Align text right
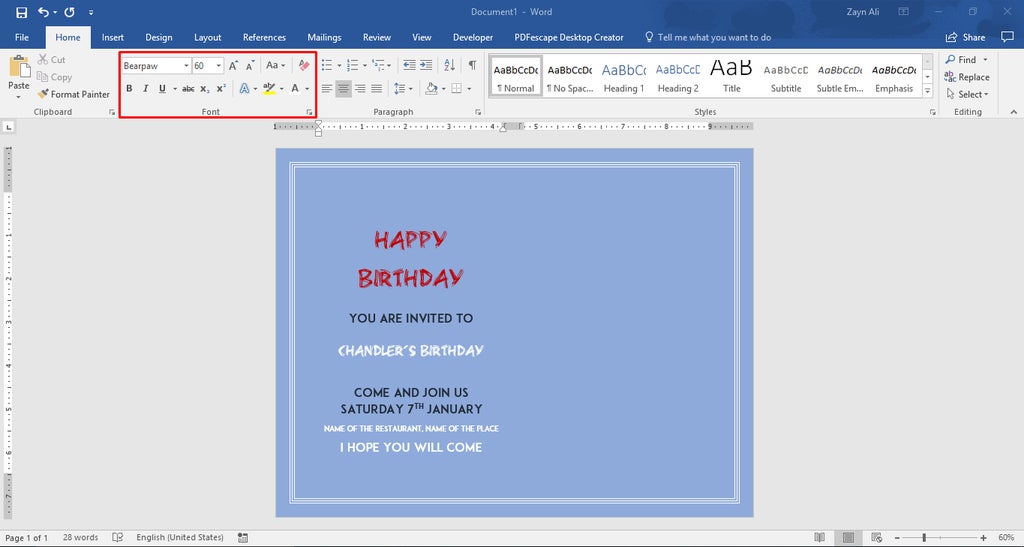 (x=360, y=89)
